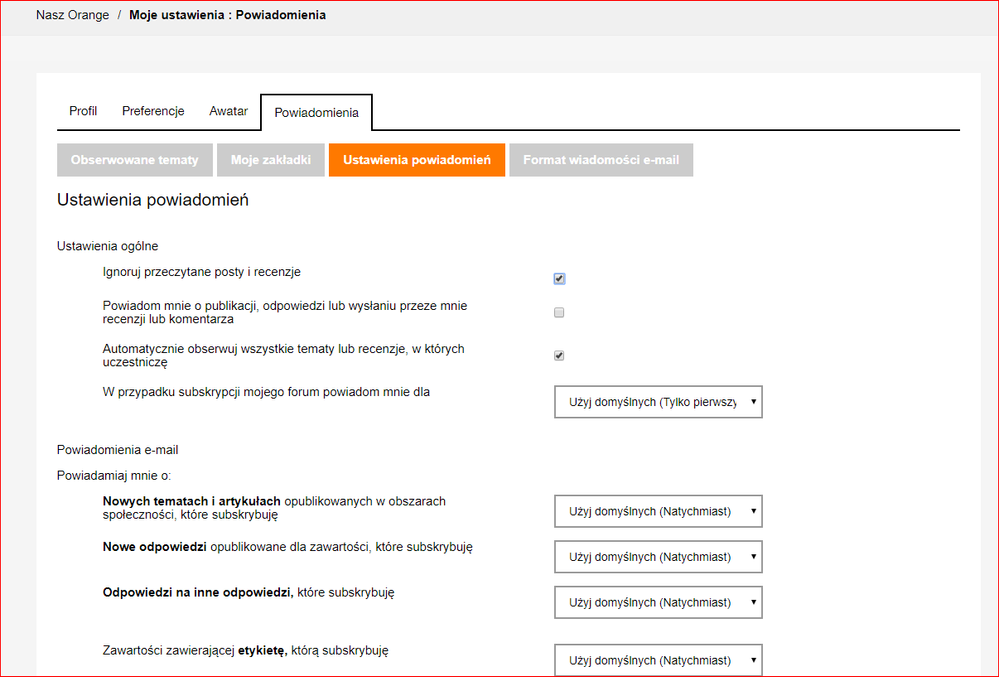Disable Automatycznie obserwuj wszystkie tematy checkbox

(x=560, y=355)
